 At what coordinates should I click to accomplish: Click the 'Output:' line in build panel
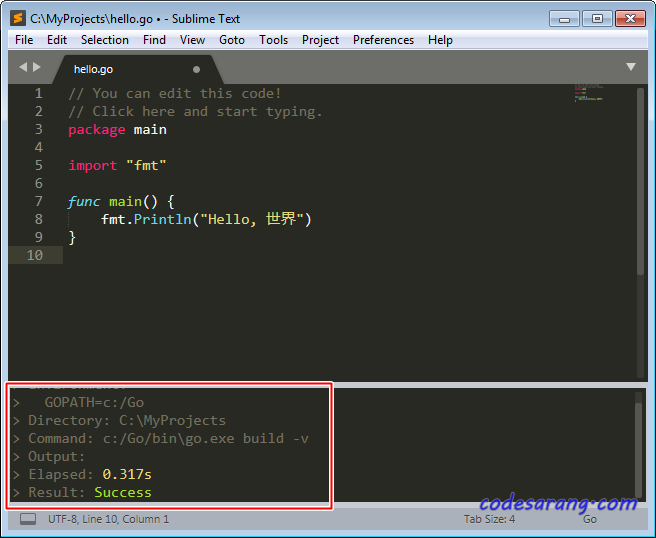click(x=56, y=456)
